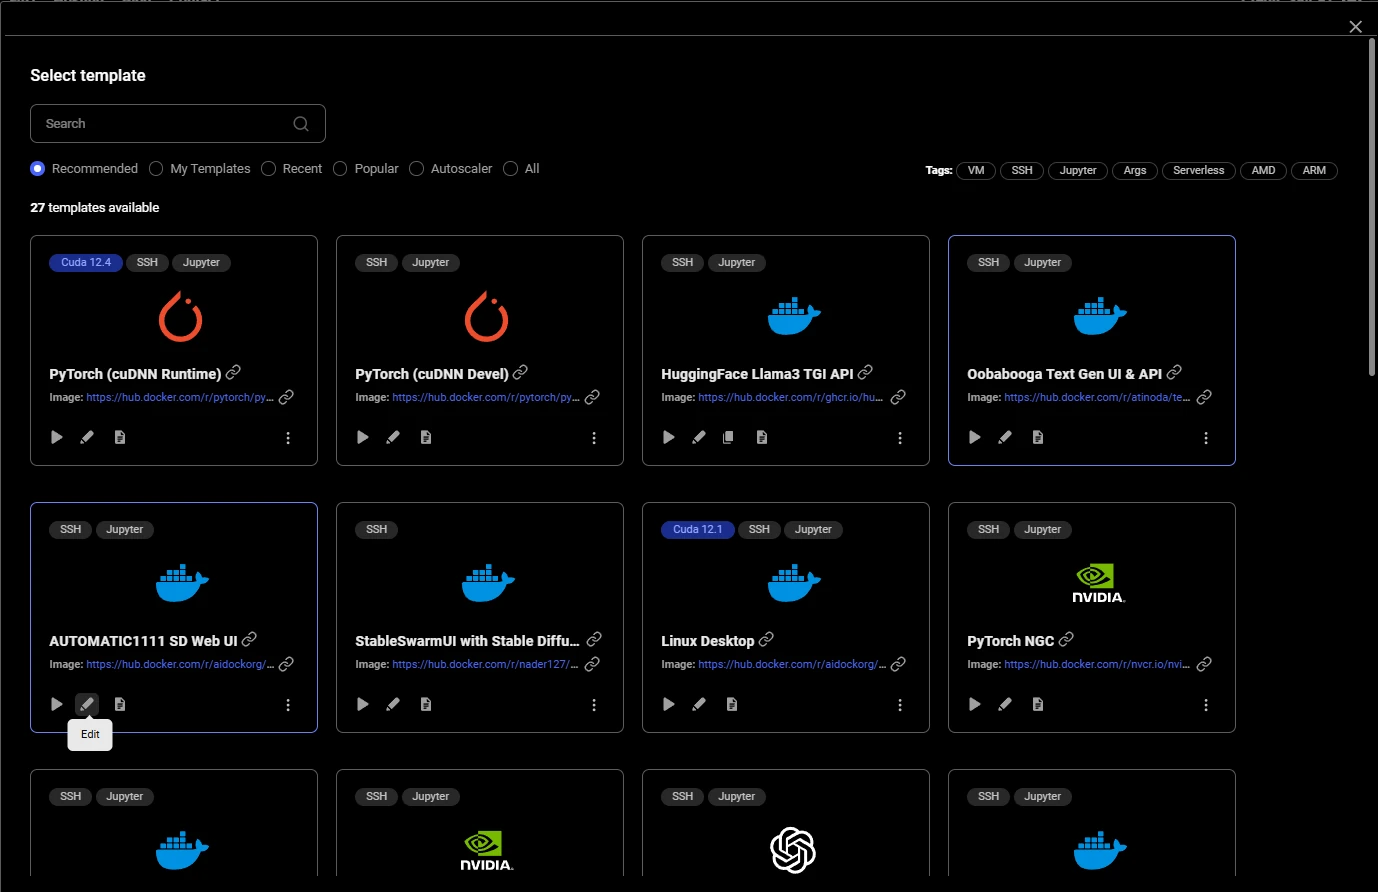Edit the StableSwarmUI template
The width and height of the screenshot is (1378, 892).
pos(393,704)
